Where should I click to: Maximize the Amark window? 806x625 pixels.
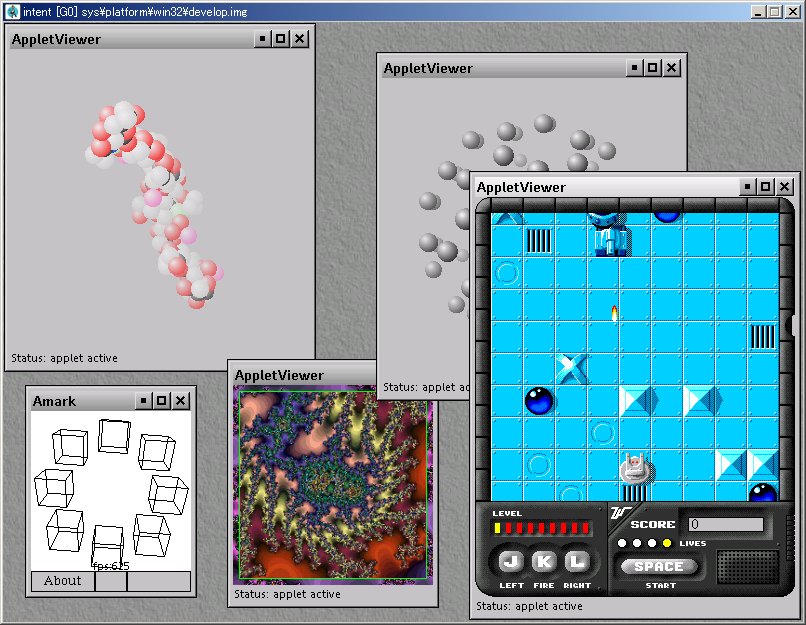pyautogui.click(x=161, y=400)
